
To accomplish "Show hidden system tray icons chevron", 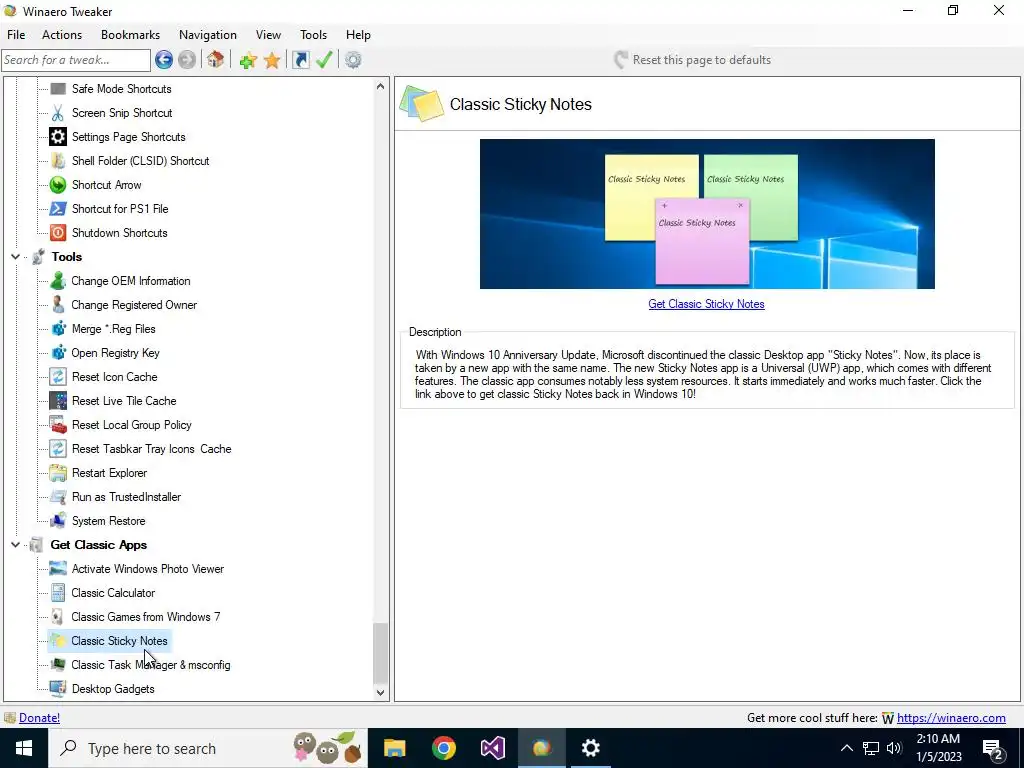I will (846, 748).
